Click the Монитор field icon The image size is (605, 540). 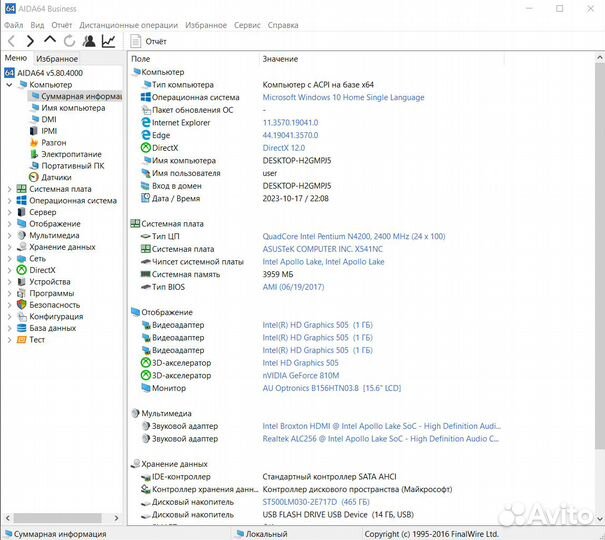click(x=145, y=388)
